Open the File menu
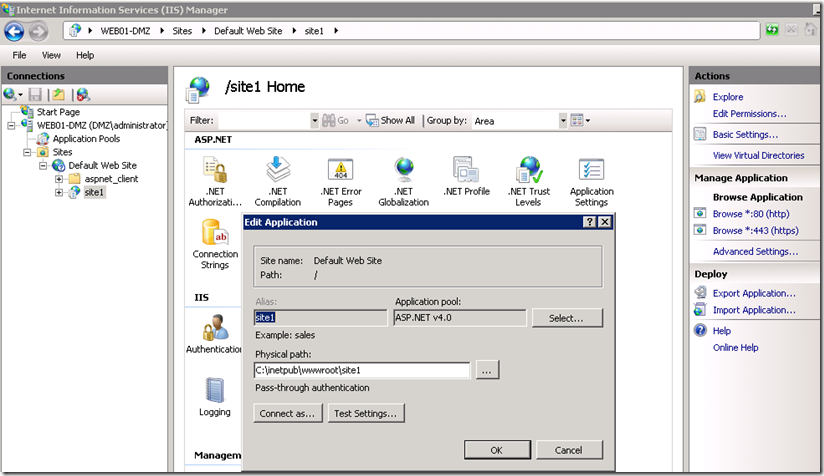The image size is (824, 476). pos(19,55)
